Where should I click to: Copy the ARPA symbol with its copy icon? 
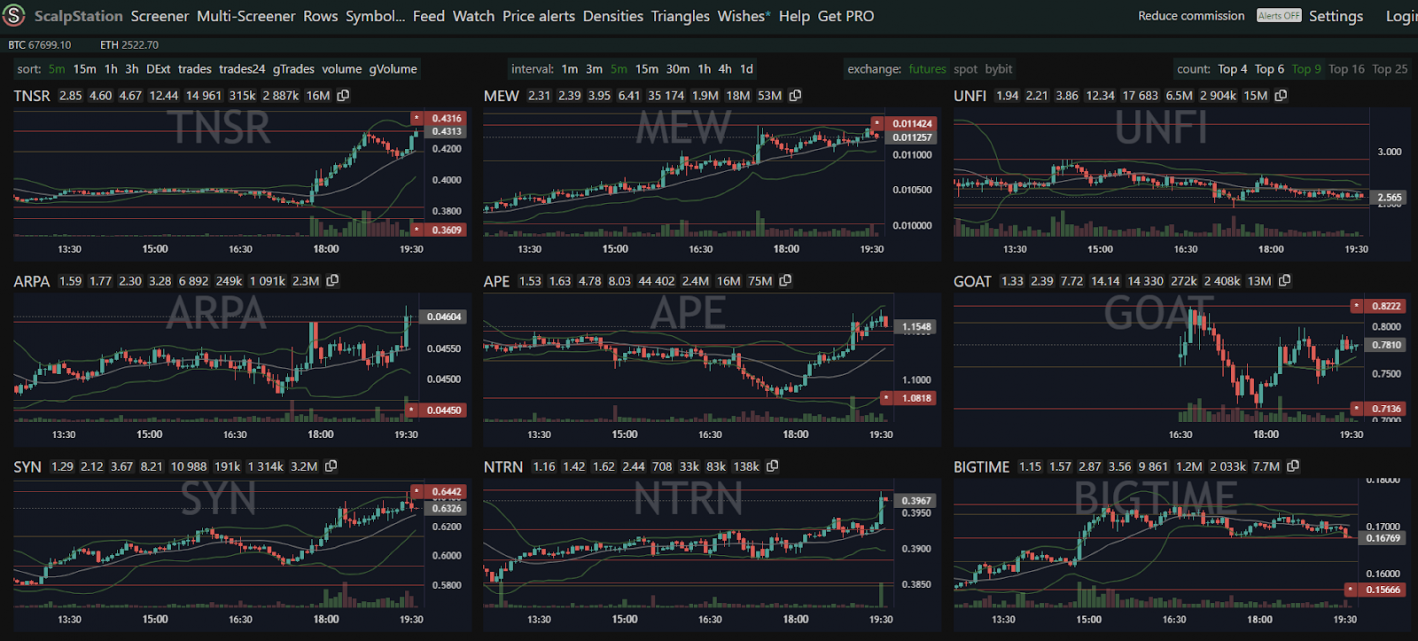coord(332,282)
